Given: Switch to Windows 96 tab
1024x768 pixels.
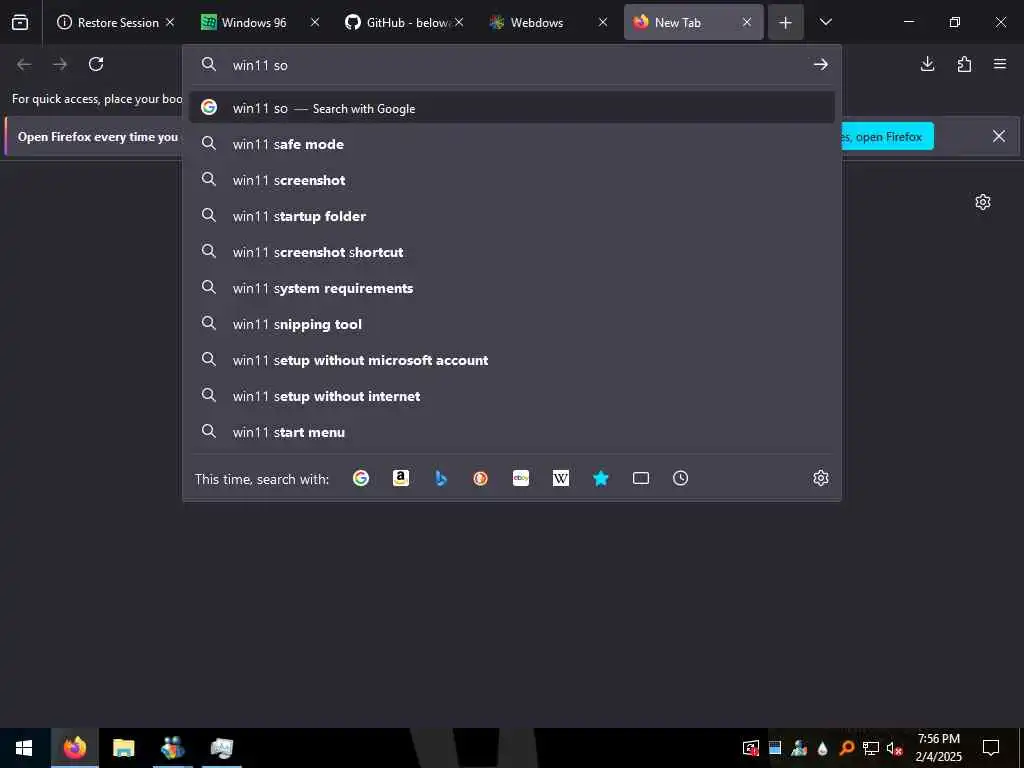Looking at the screenshot, I should (x=254, y=22).
